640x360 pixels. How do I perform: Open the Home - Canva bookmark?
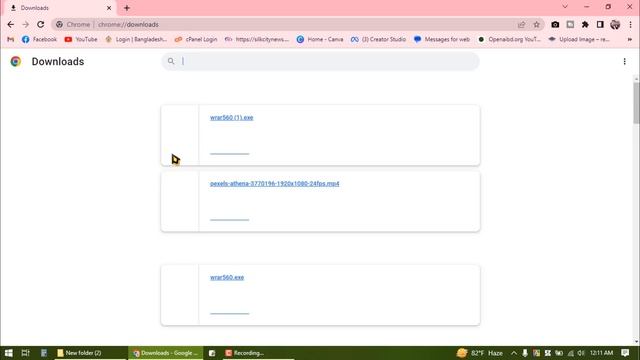(x=320, y=39)
